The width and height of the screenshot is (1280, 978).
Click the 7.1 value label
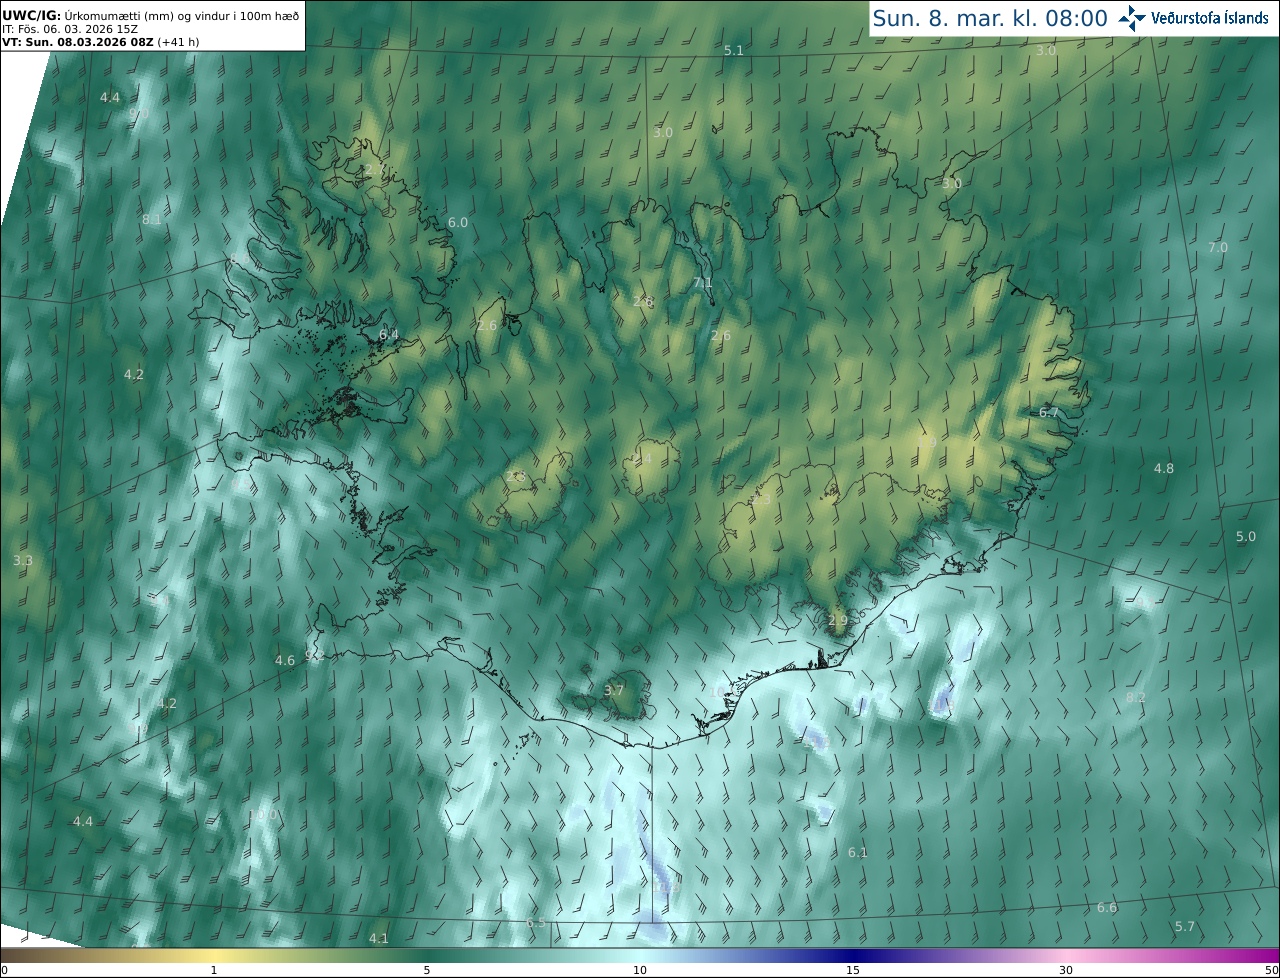[703, 283]
